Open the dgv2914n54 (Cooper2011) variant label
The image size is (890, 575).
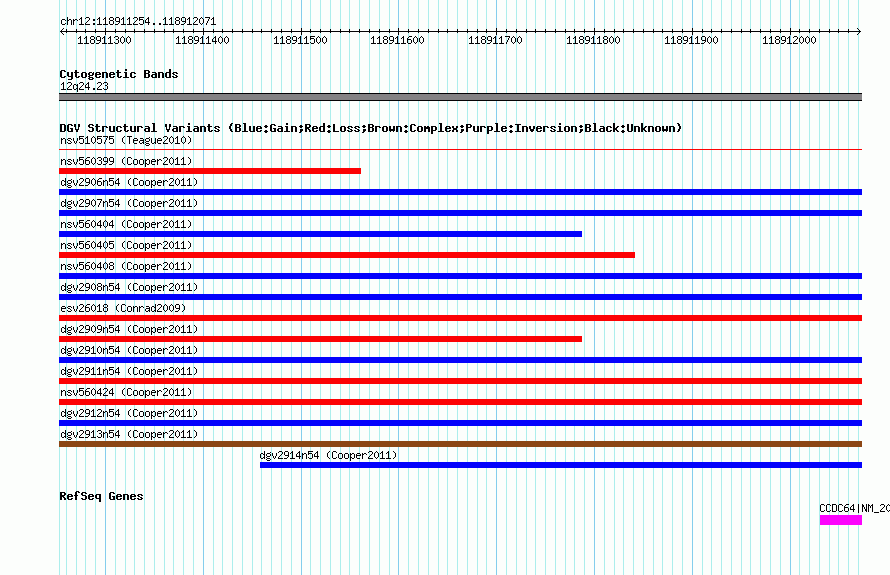328,455
